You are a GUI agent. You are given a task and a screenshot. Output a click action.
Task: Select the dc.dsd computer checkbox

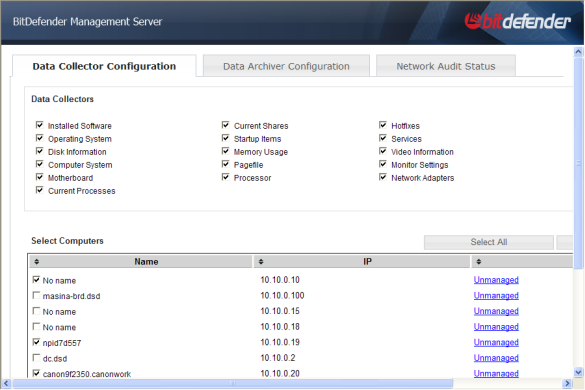36,358
